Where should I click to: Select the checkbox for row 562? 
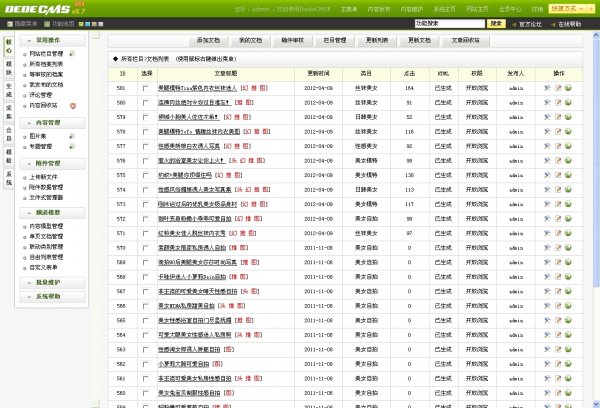click(x=145, y=364)
